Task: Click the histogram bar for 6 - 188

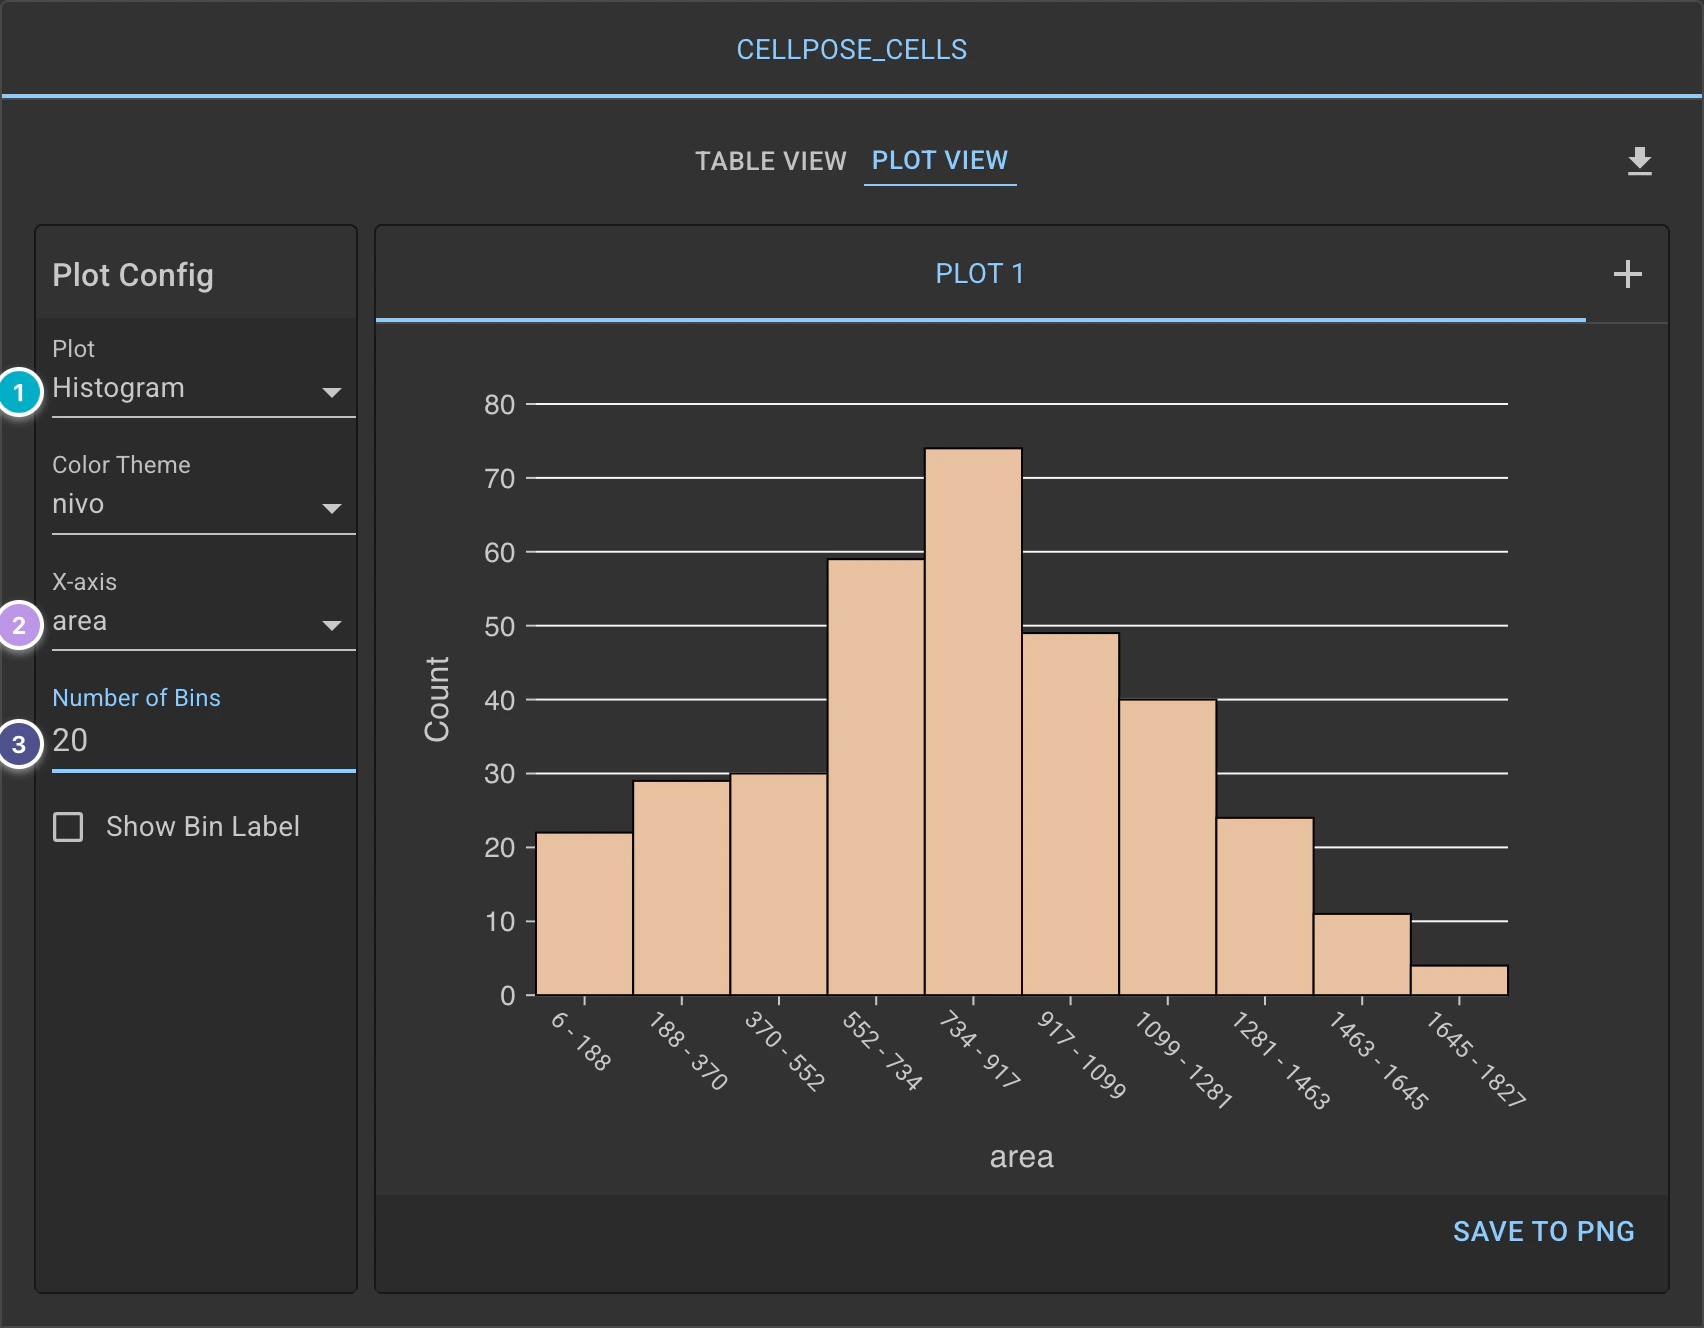Action: (584, 913)
